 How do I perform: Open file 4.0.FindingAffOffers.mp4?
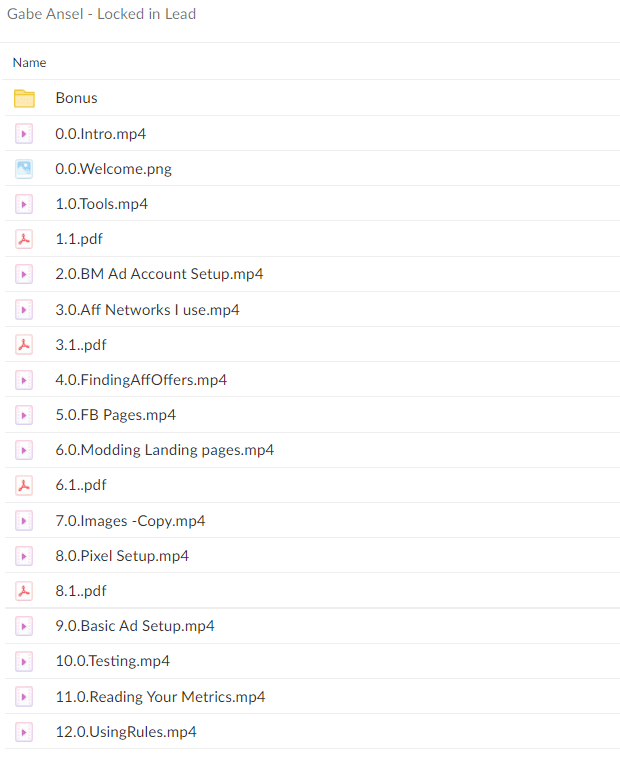pos(141,380)
